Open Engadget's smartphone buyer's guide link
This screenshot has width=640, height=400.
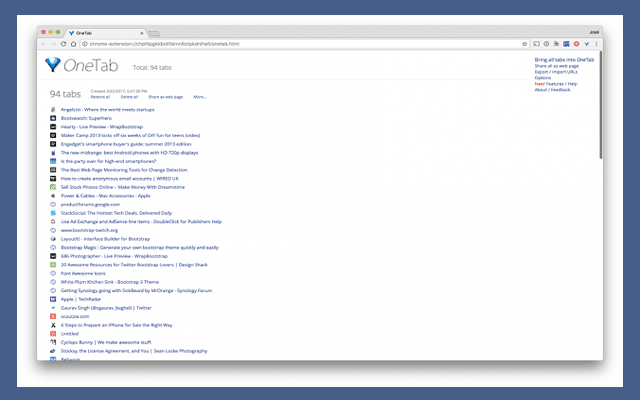(x=126, y=144)
